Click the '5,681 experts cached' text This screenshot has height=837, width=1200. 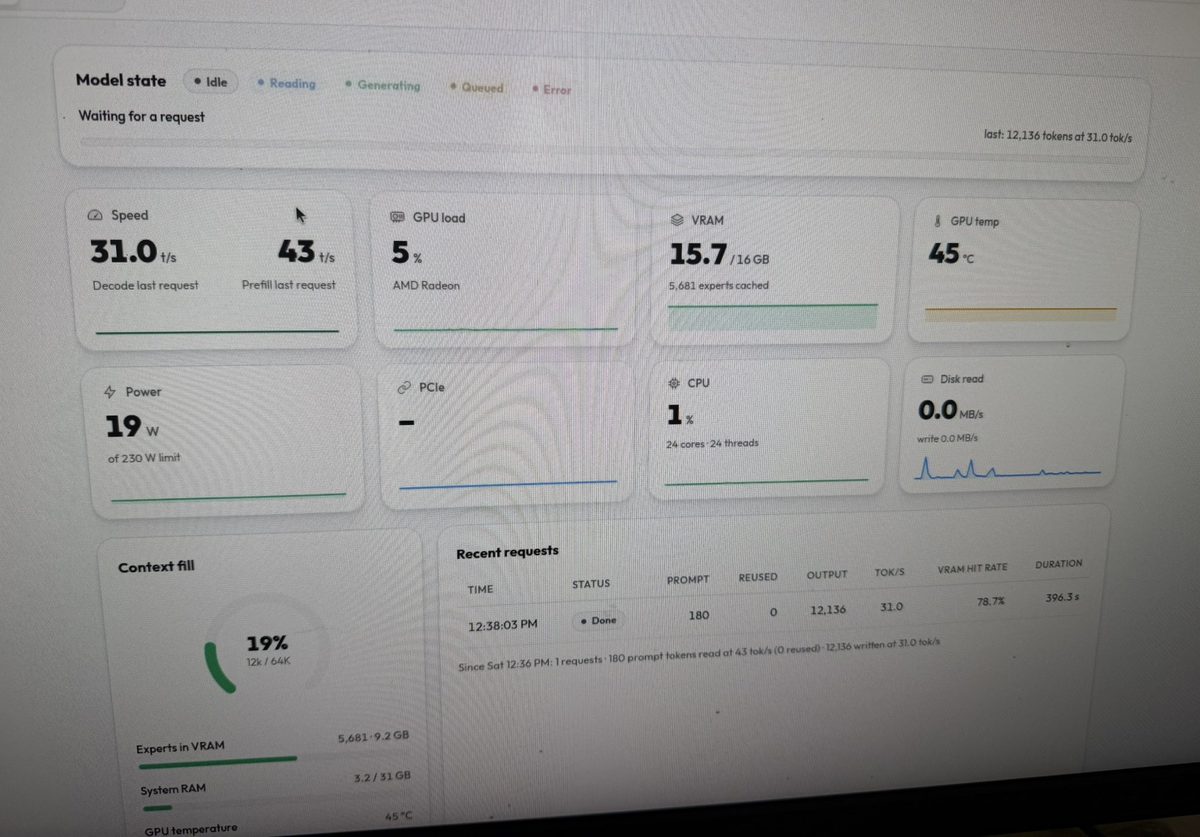(720, 286)
